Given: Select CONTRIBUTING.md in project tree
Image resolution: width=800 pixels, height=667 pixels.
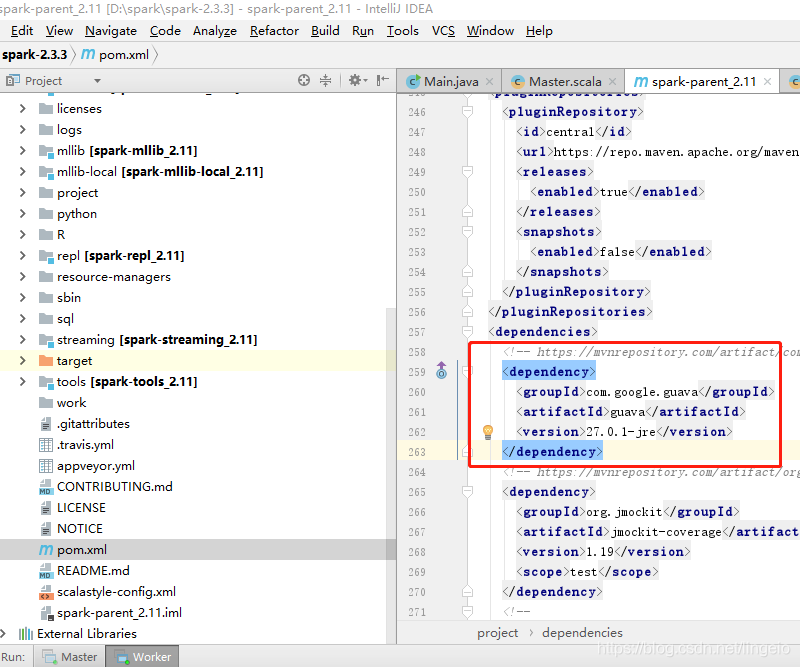Looking at the screenshot, I should coord(115,486).
